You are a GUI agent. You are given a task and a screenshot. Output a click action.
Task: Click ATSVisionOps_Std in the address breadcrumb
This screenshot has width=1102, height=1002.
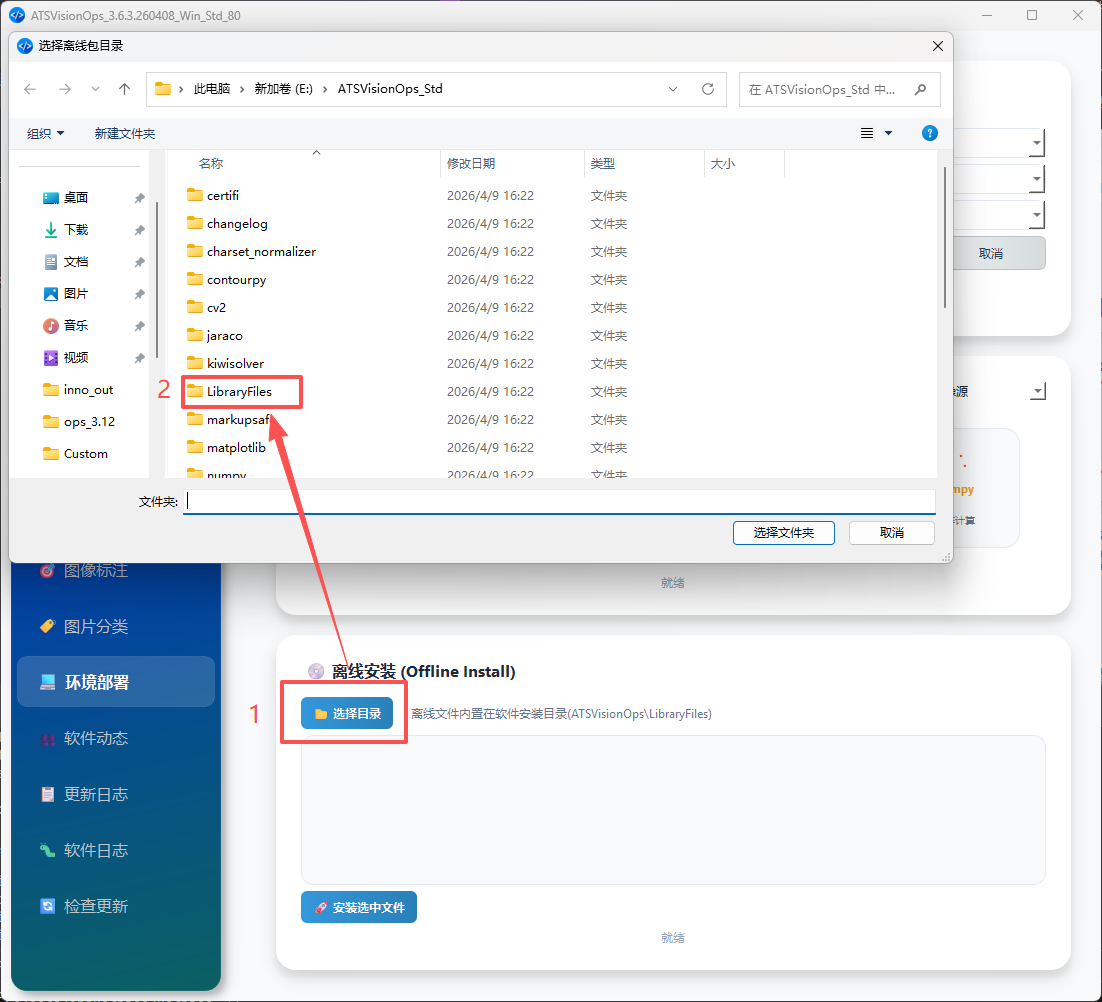[390, 89]
